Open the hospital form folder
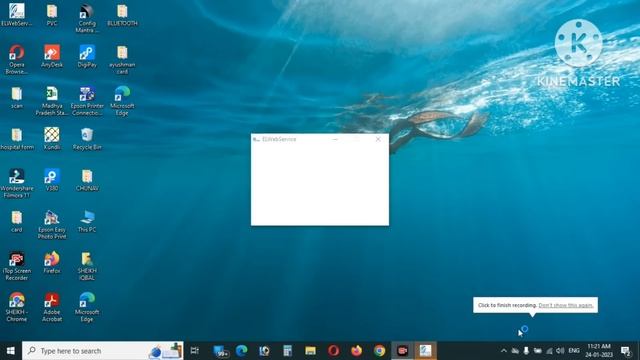640x360 pixels. (17, 139)
